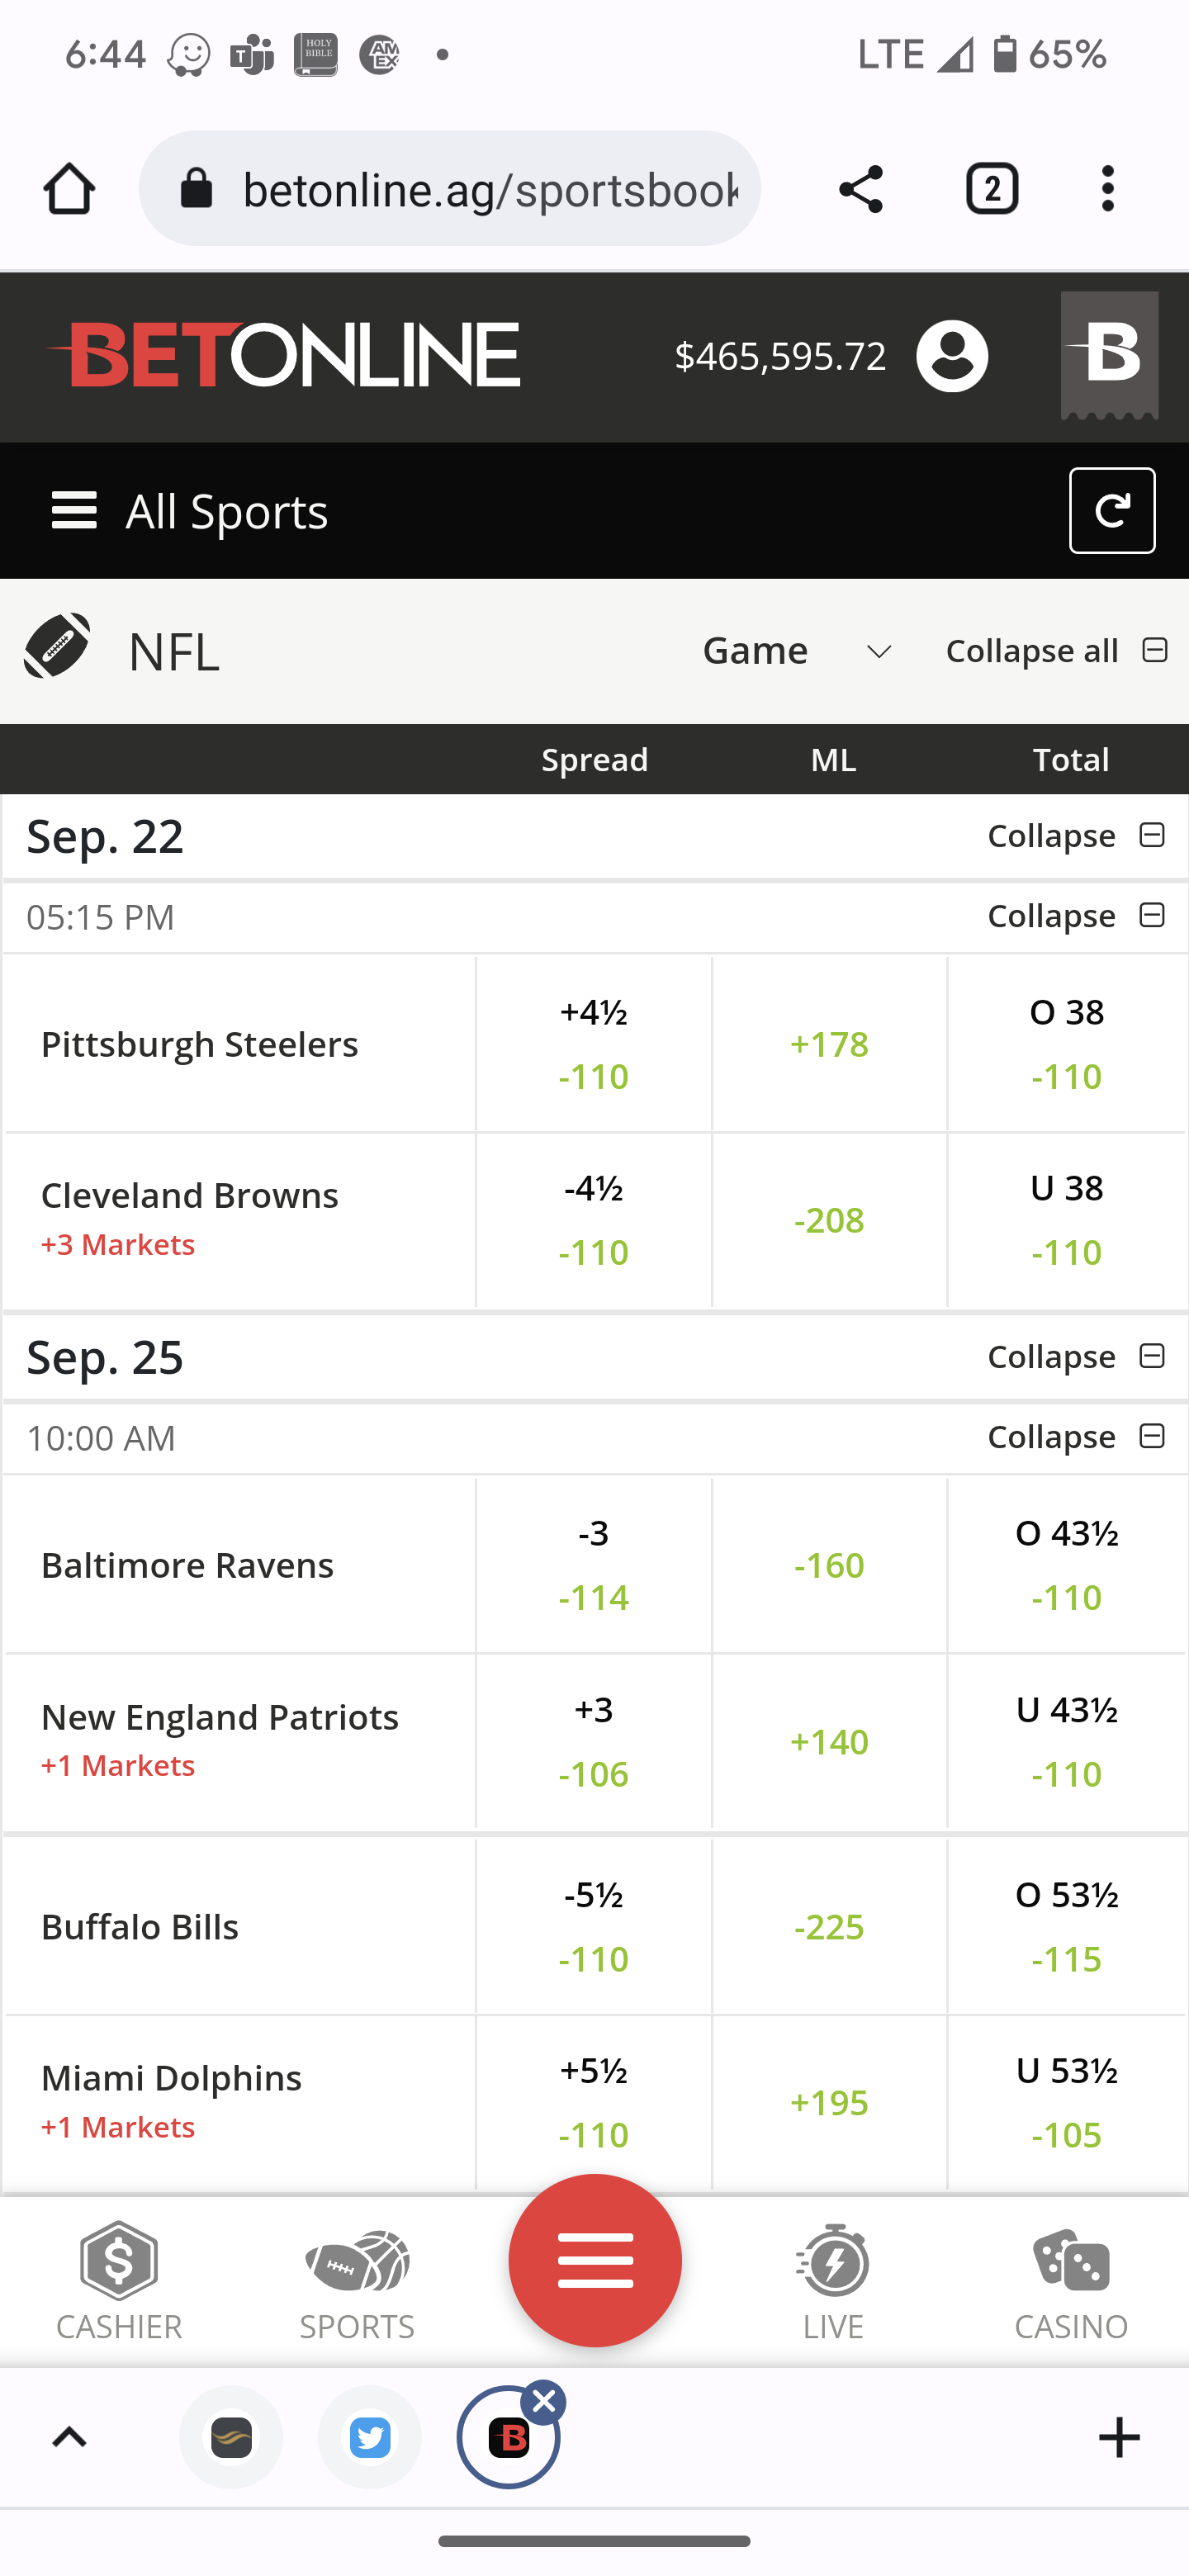This screenshot has width=1189, height=2576.
Task: Select Pittsburgh Steelers +178 moneyline
Action: point(829,1044)
